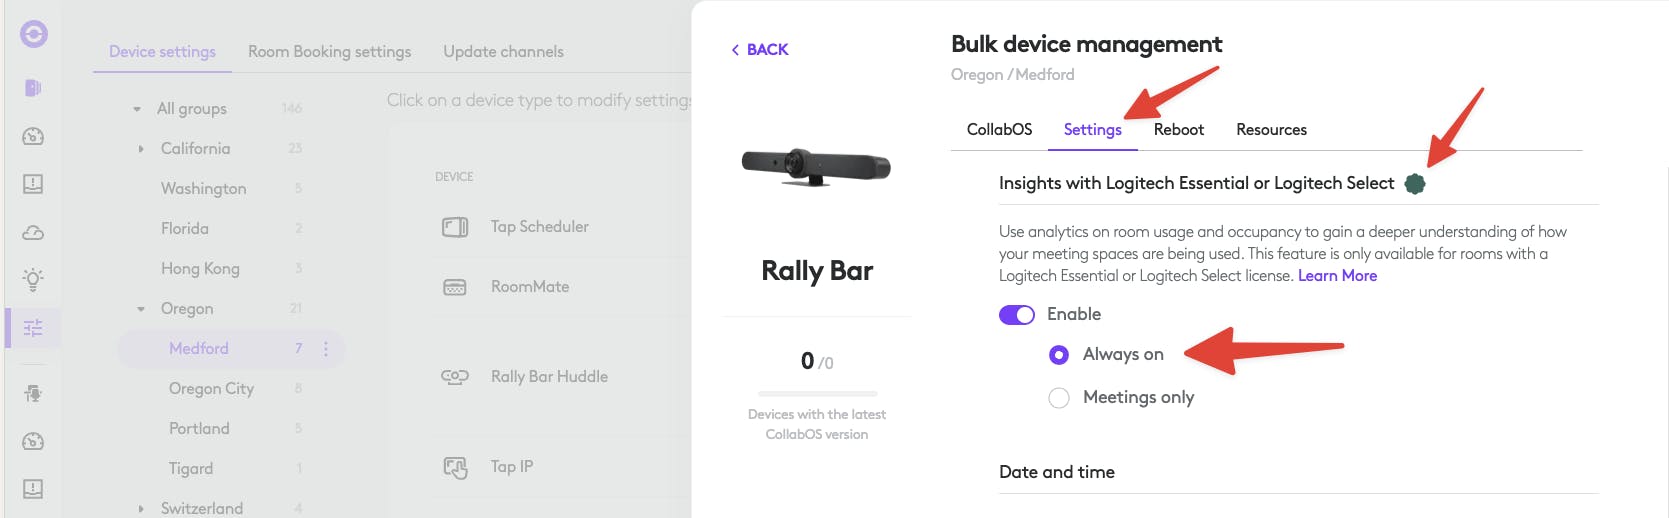This screenshot has width=1669, height=518.
Task: Select the Always on radio option
Action: pyautogui.click(x=1059, y=355)
